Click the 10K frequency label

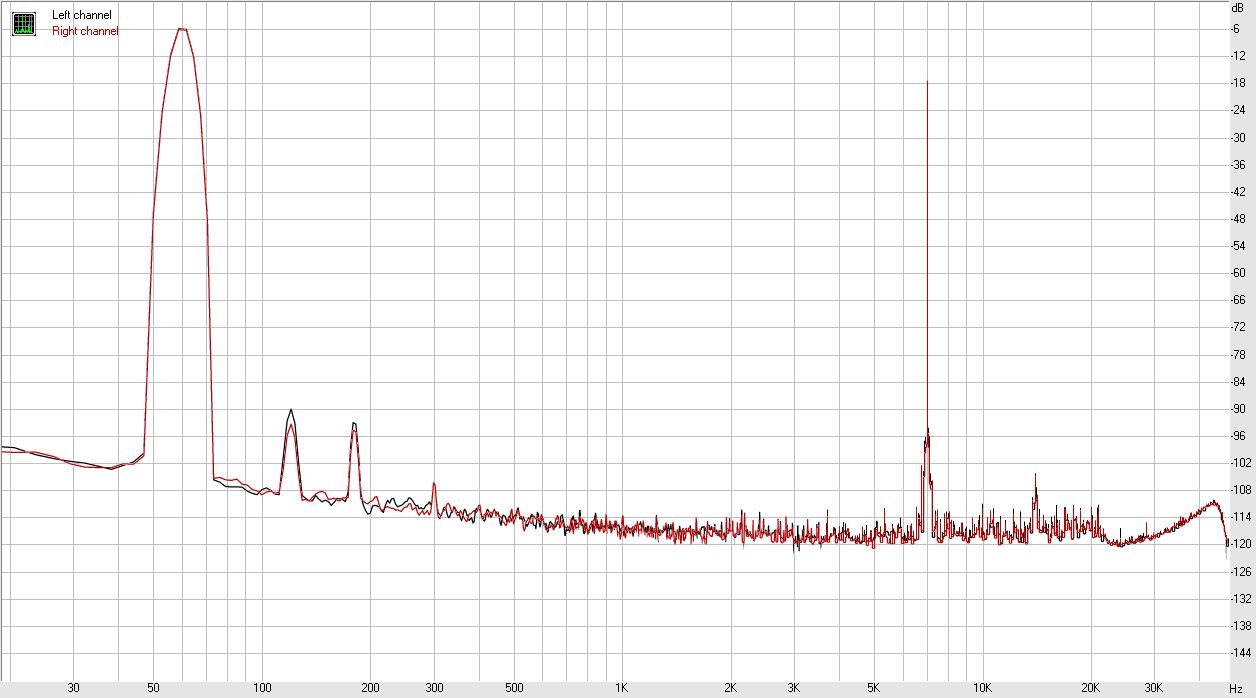click(983, 688)
